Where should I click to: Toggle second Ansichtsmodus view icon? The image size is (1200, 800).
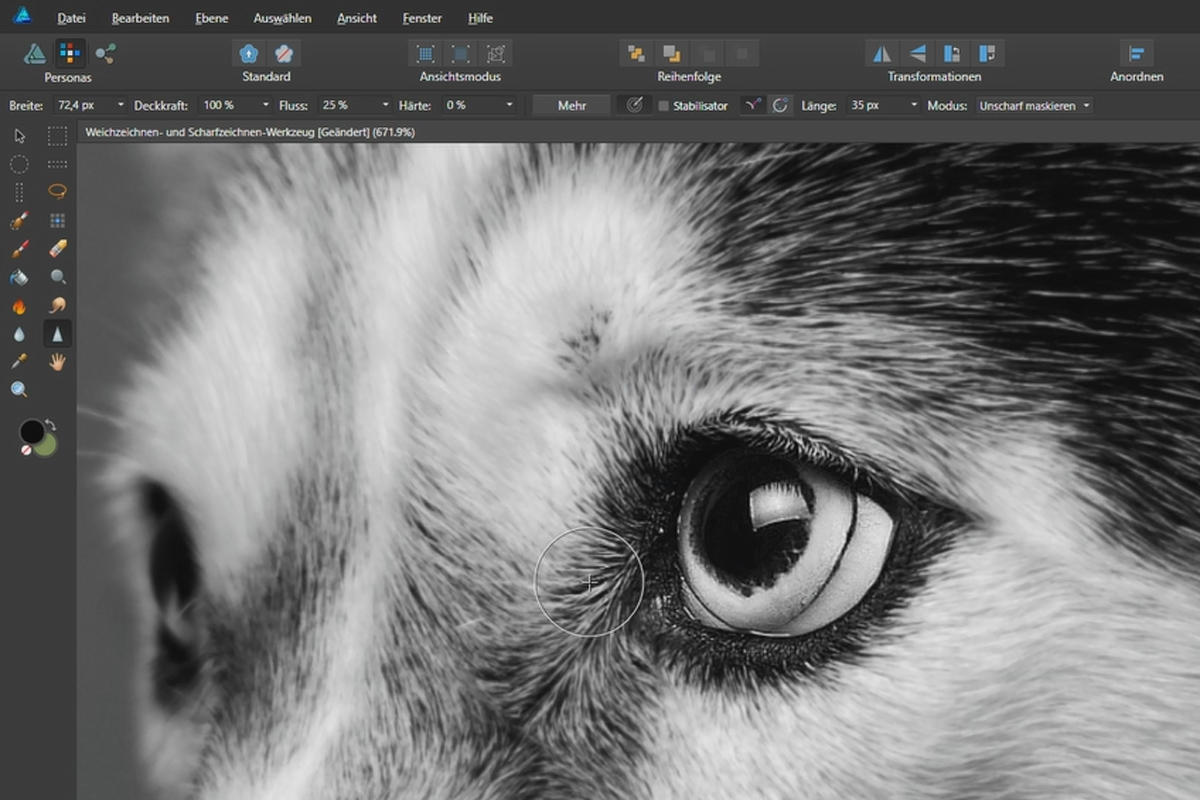coord(460,53)
